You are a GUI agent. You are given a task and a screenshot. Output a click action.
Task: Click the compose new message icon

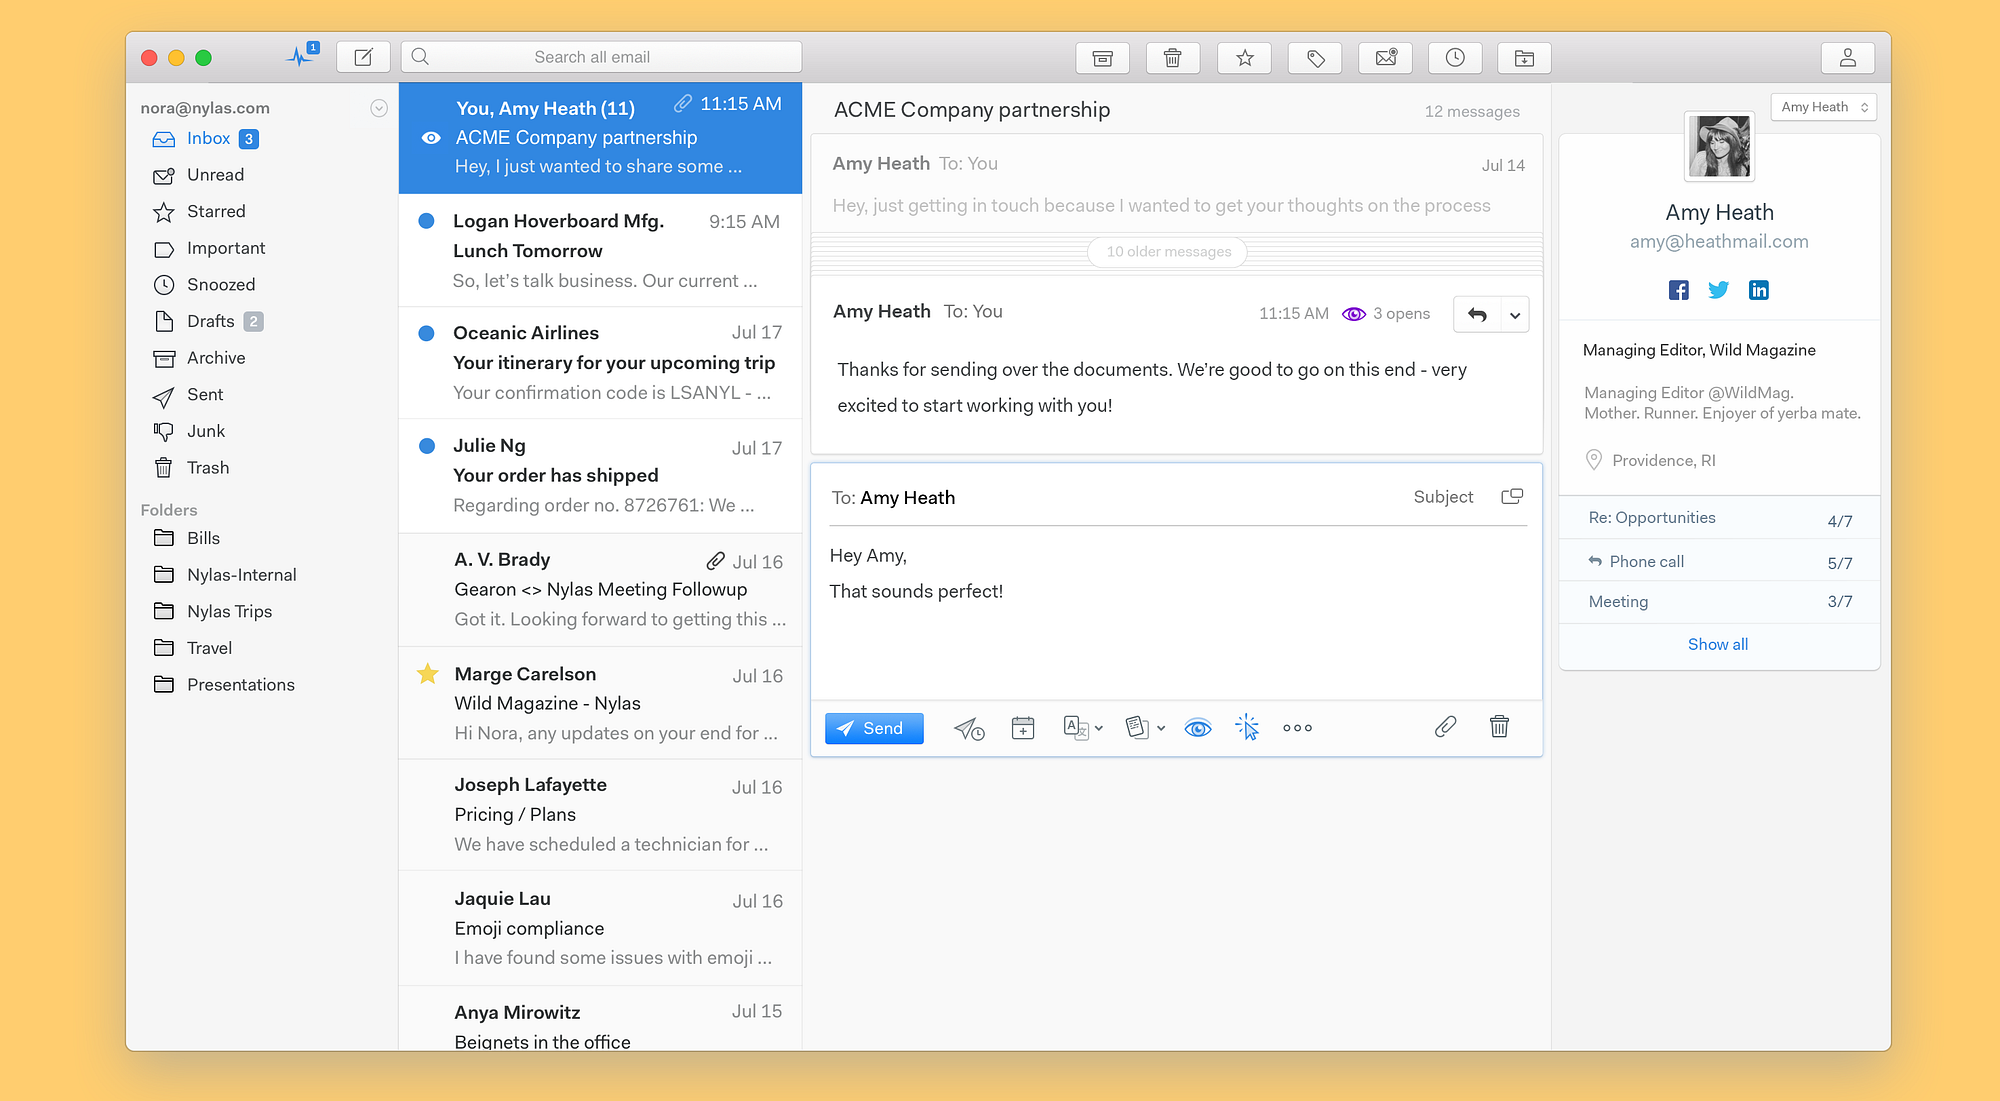tap(363, 58)
